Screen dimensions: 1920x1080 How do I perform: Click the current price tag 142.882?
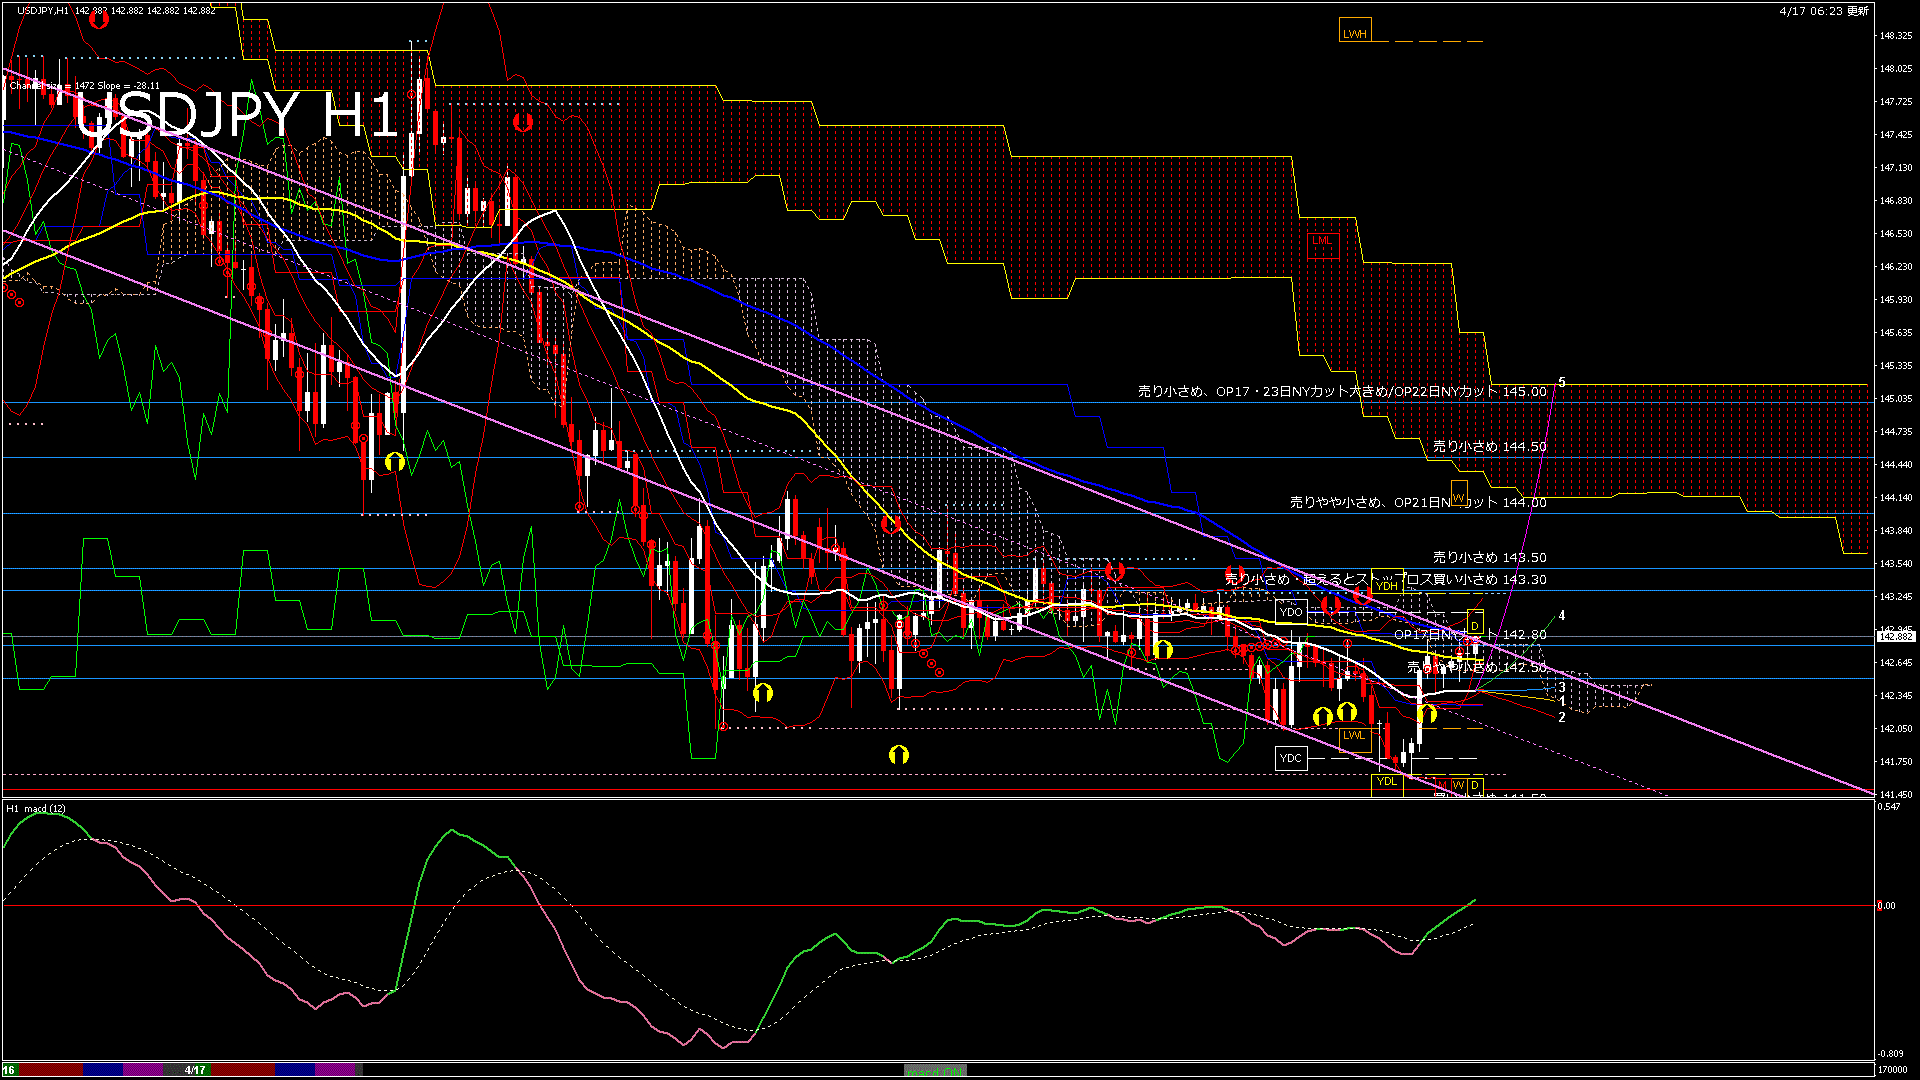tap(1895, 636)
